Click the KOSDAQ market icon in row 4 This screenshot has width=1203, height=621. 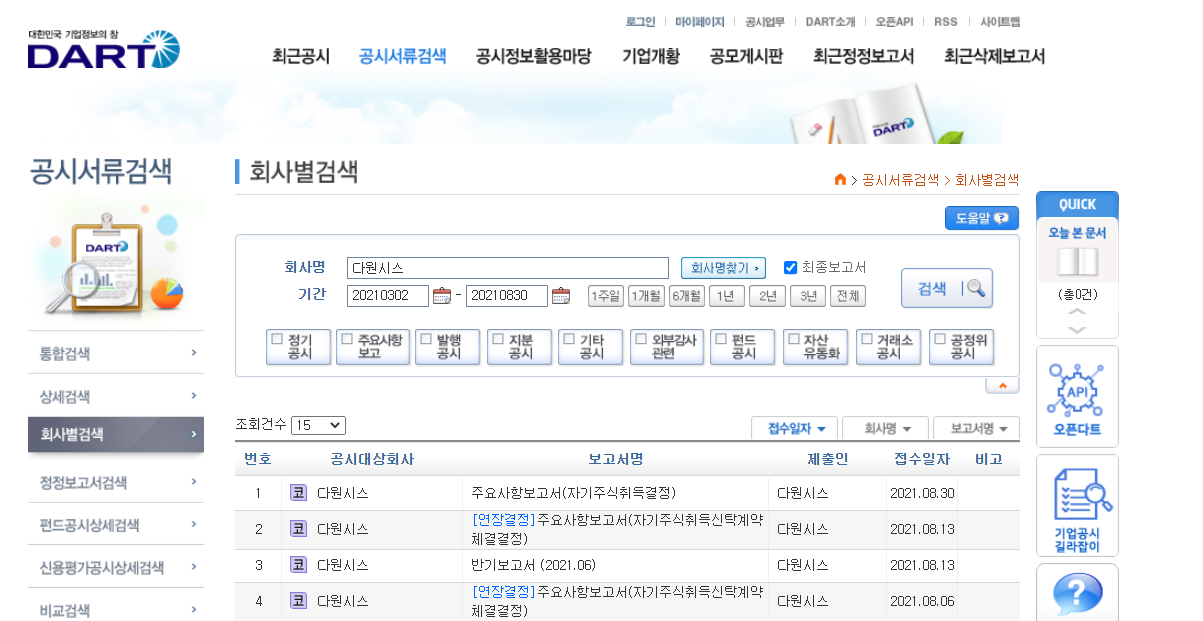pos(298,600)
